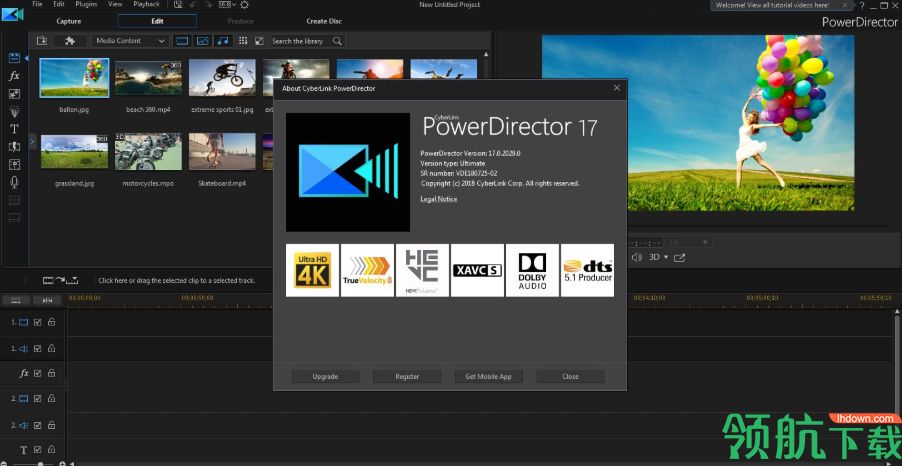
Task: Toggle audio files filter in library
Action: (222, 41)
